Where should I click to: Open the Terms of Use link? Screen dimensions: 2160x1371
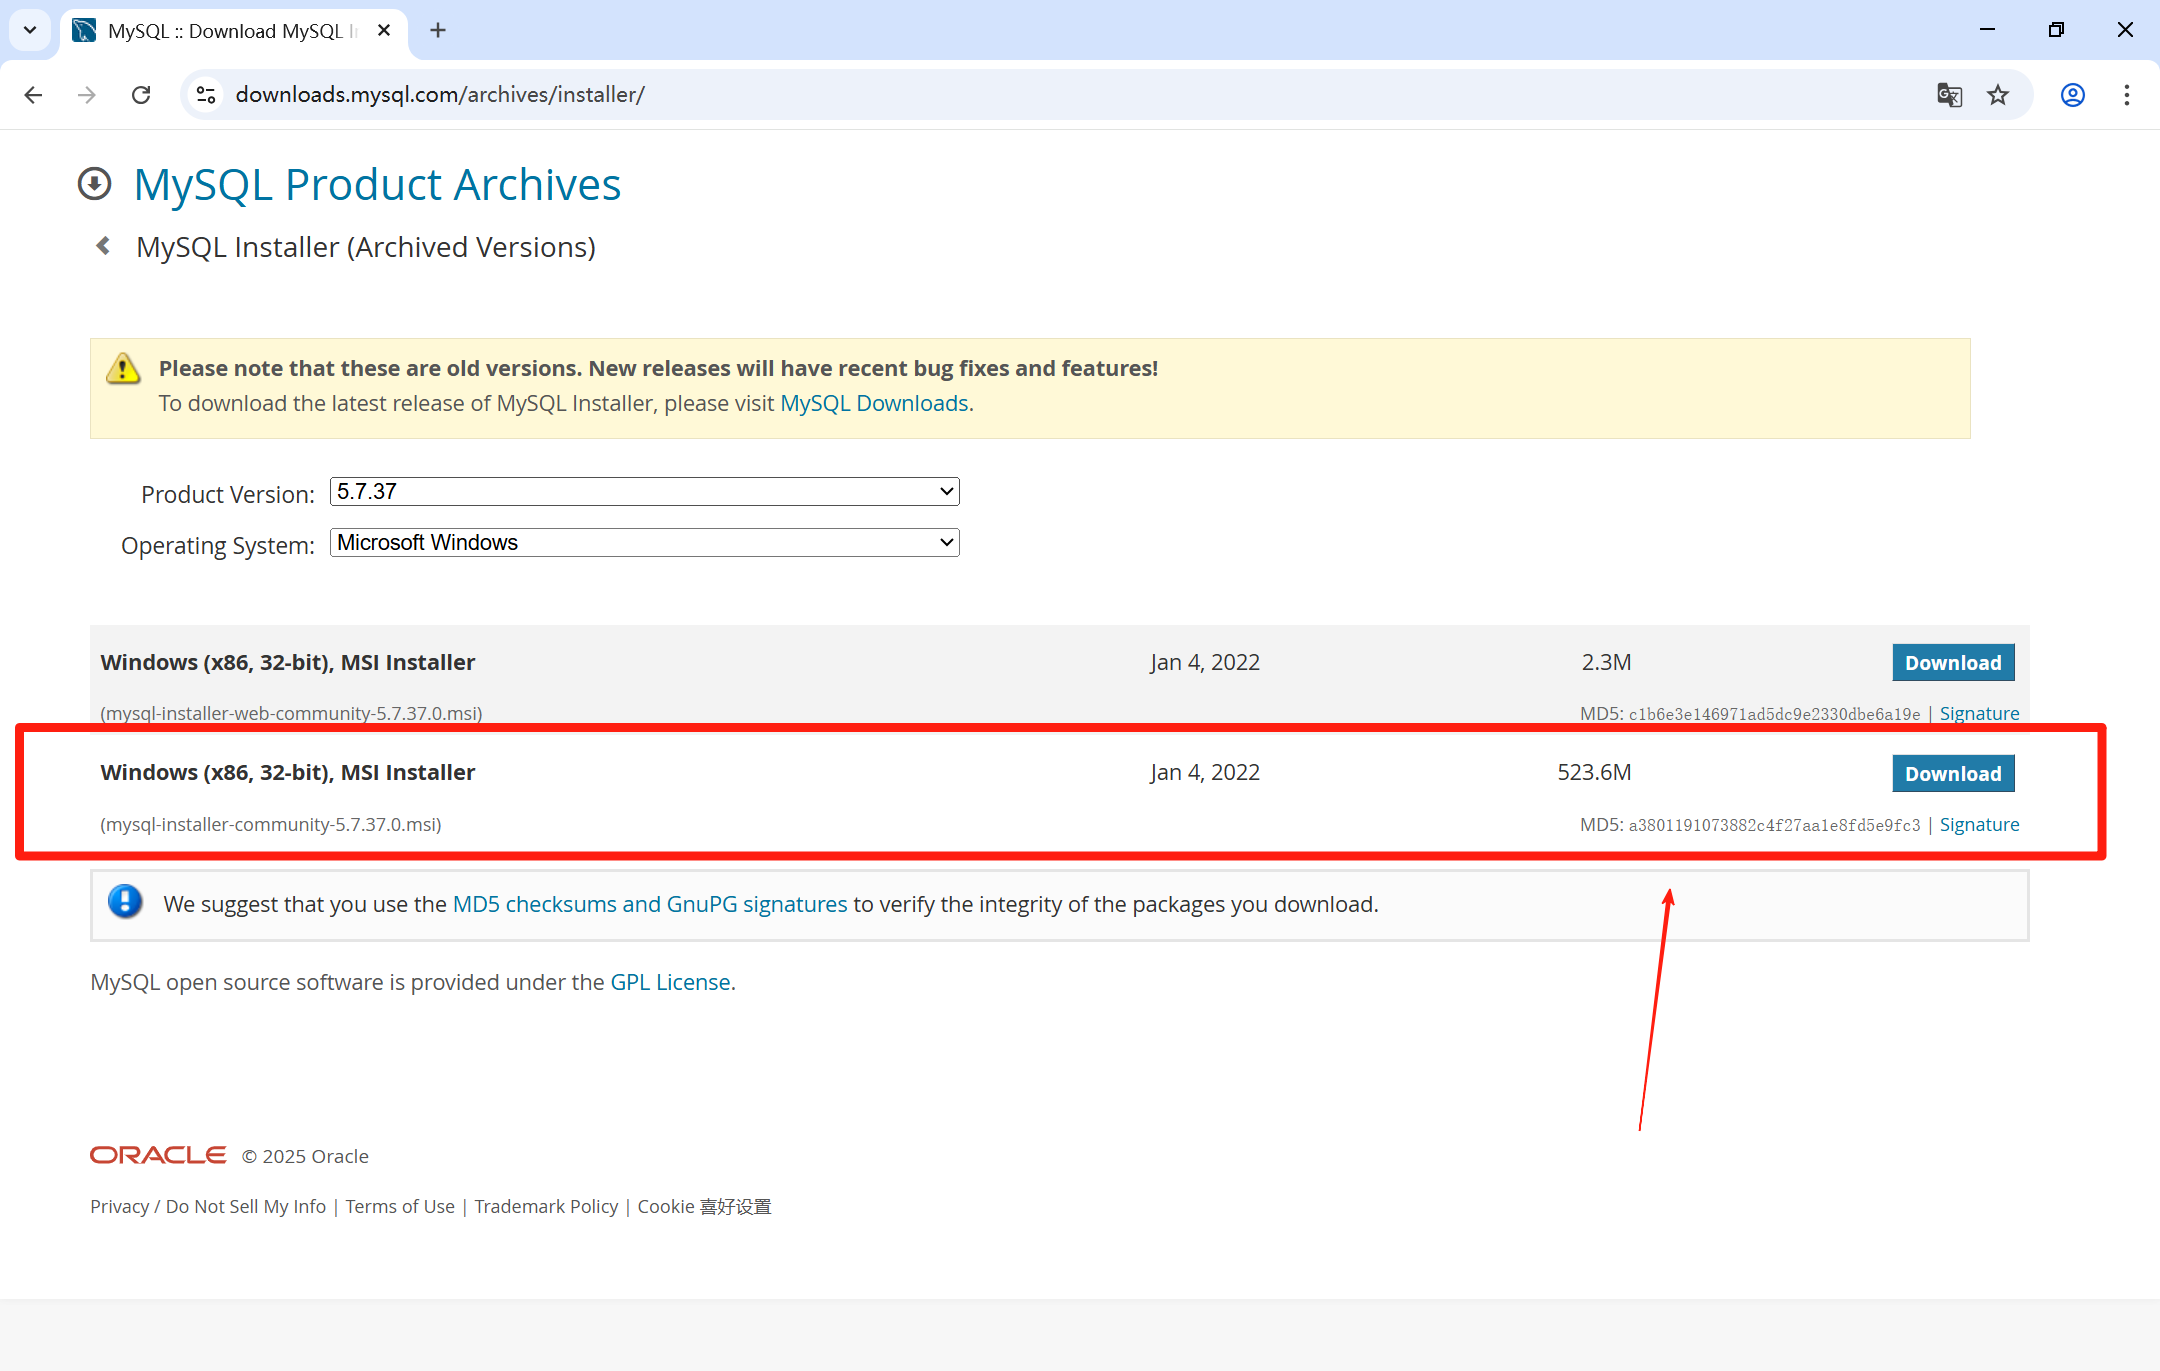(x=400, y=1207)
